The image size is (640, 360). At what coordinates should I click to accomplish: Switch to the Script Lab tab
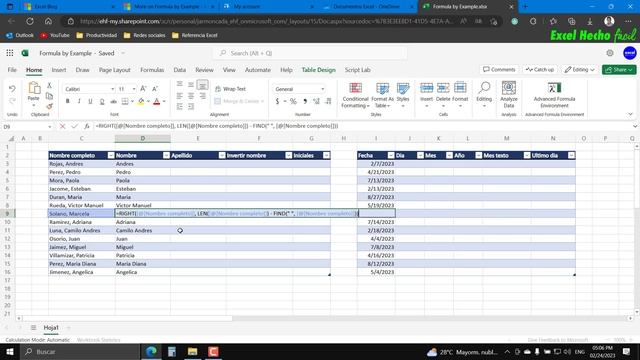pos(358,70)
